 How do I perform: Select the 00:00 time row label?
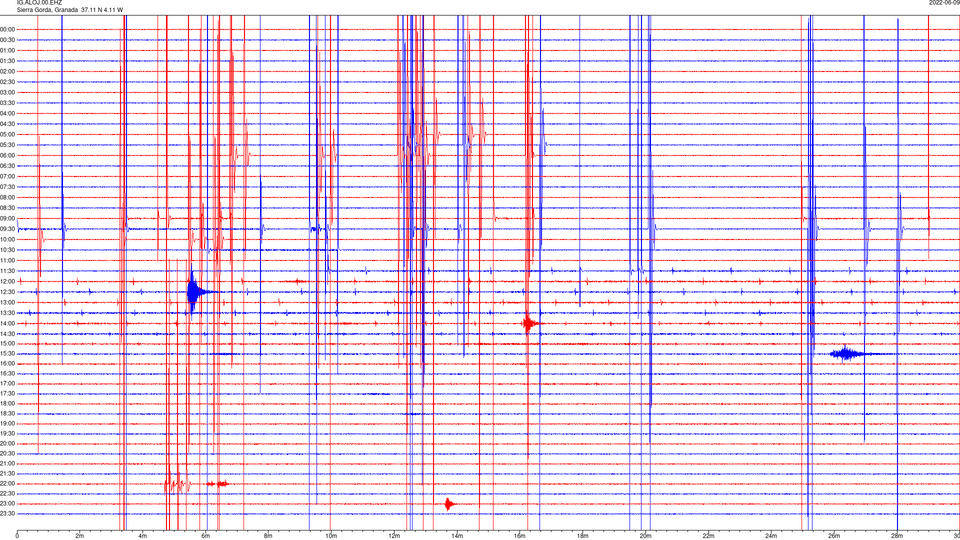click(8, 29)
